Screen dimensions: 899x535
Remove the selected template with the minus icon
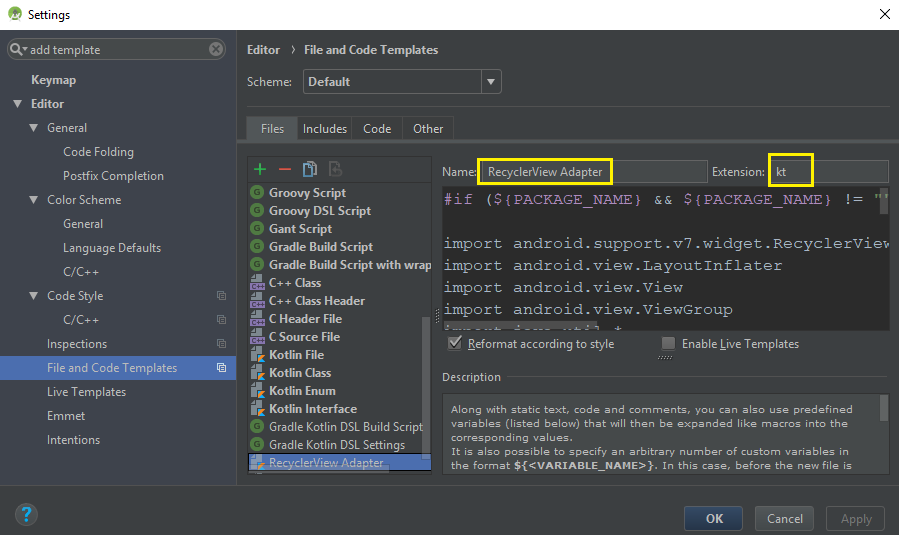[285, 169]
